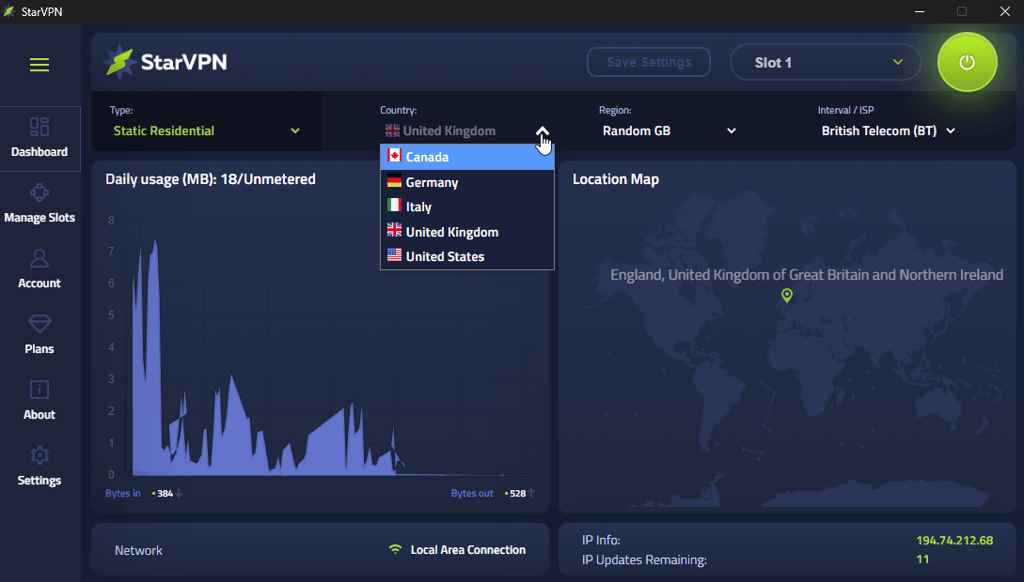Click the Save Settings button
The height and width of the screenshot is (582, 1024).
click(x=648, y=62)
